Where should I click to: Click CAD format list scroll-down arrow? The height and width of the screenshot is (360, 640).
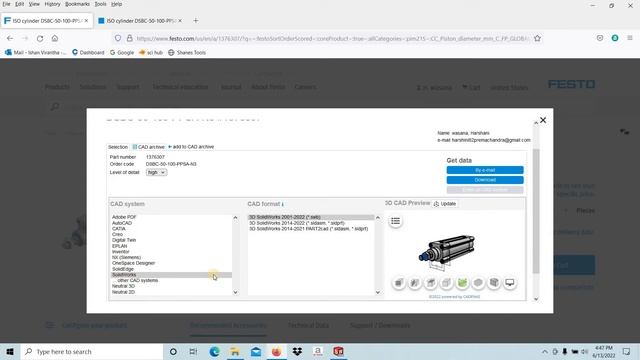(378, 292)
